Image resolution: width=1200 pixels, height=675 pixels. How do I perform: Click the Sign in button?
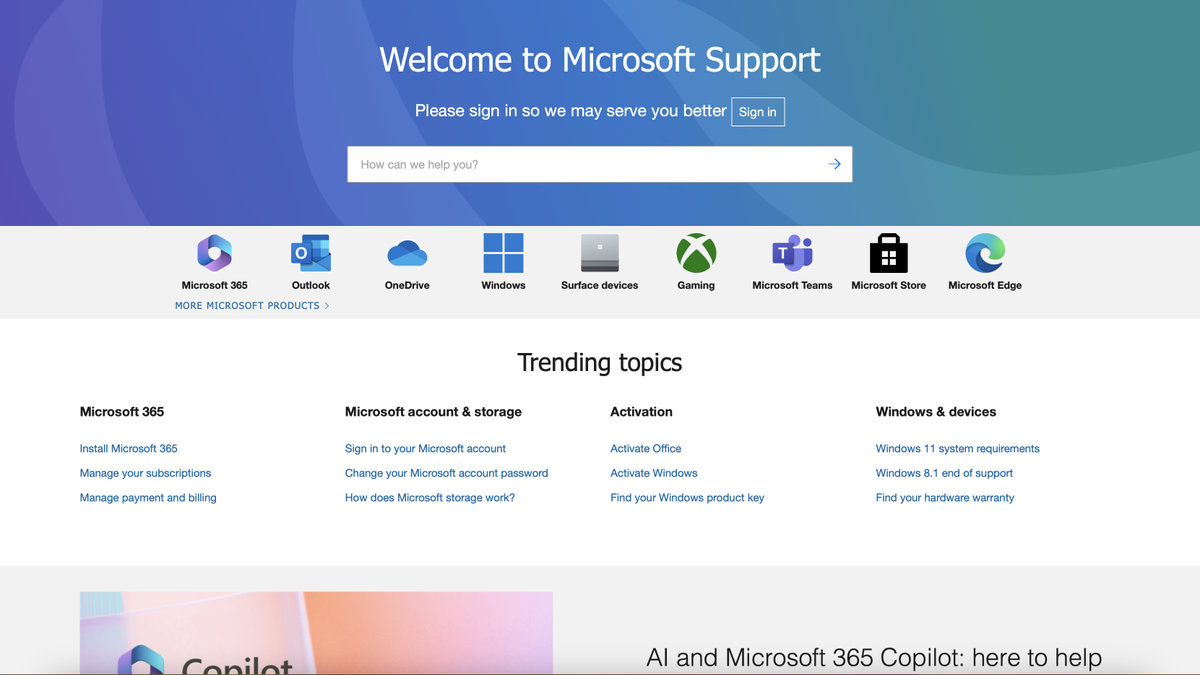pos(757,111)
